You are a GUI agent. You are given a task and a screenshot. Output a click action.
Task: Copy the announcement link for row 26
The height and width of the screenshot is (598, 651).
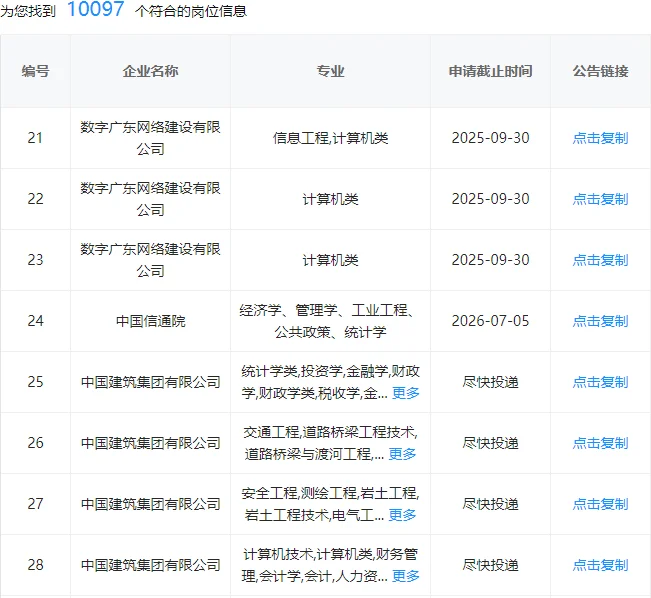click(x=600, y=443)
